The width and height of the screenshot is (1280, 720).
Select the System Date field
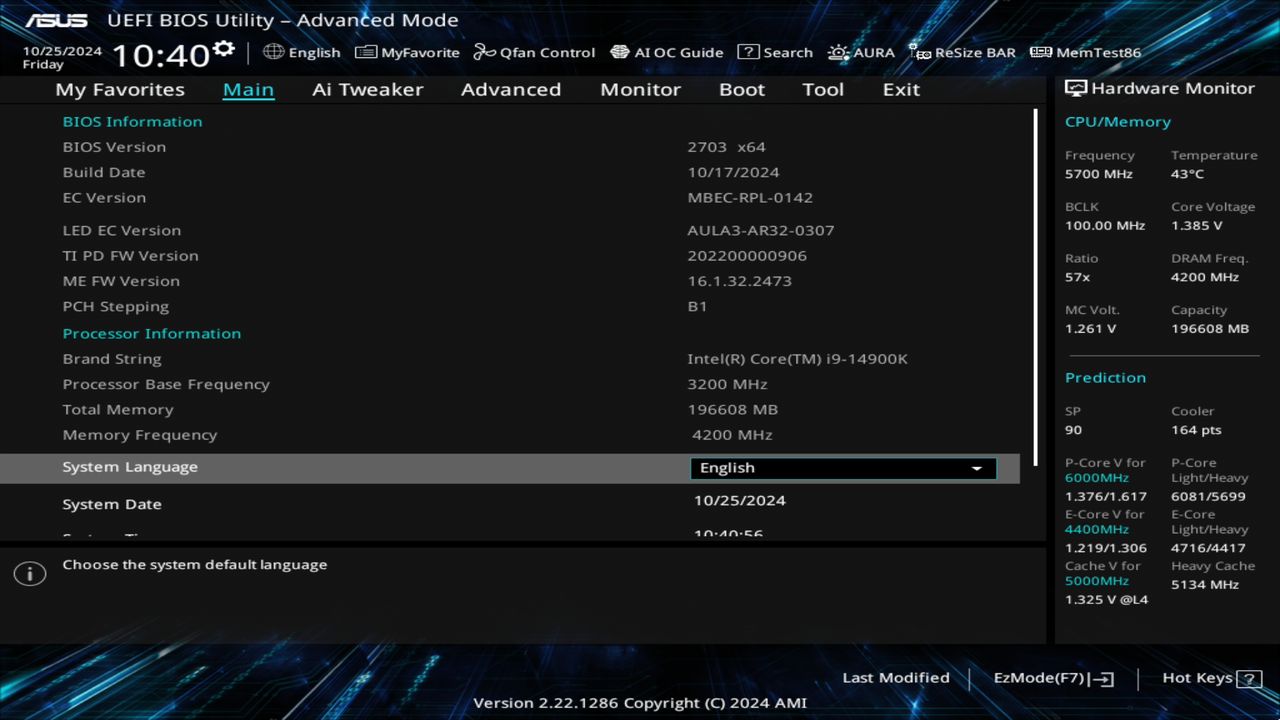pyautogui.click(x=112, y=504)
